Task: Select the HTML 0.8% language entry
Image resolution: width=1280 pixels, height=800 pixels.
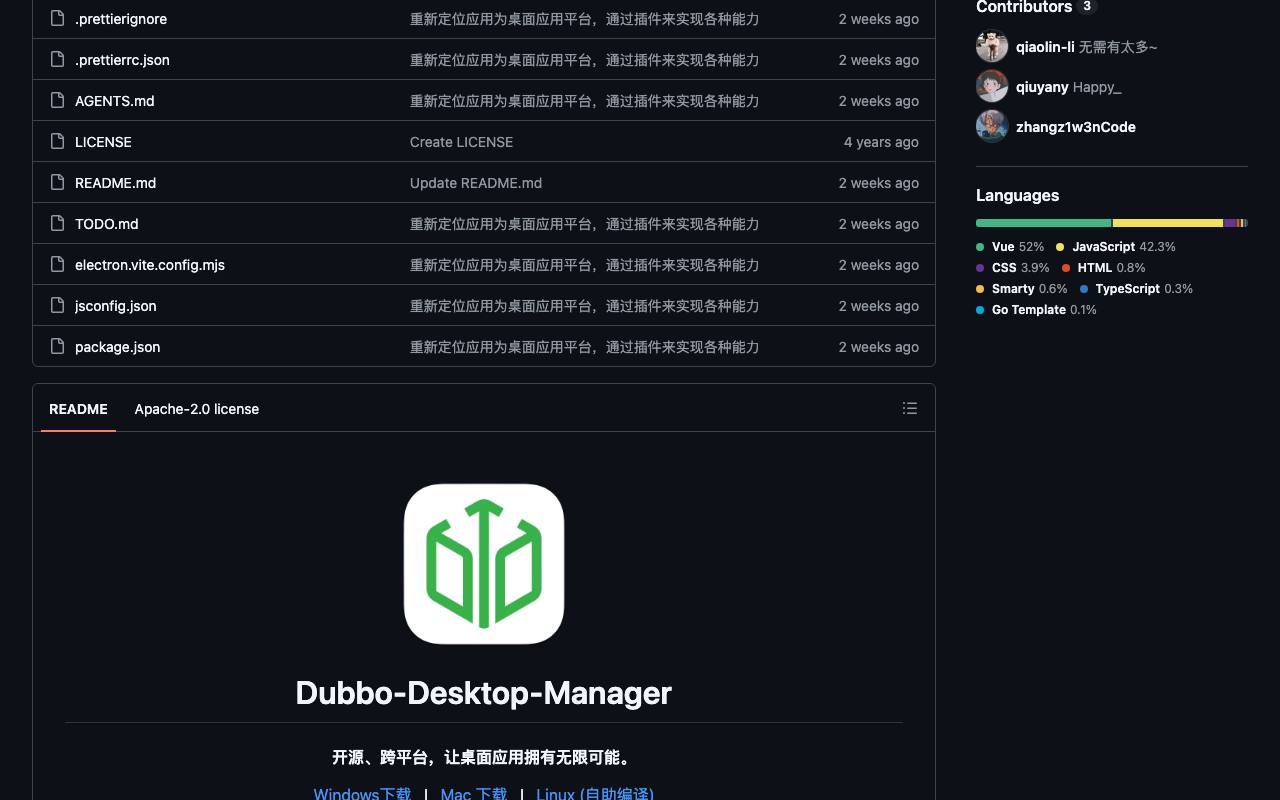Action: coord(1104,268)
